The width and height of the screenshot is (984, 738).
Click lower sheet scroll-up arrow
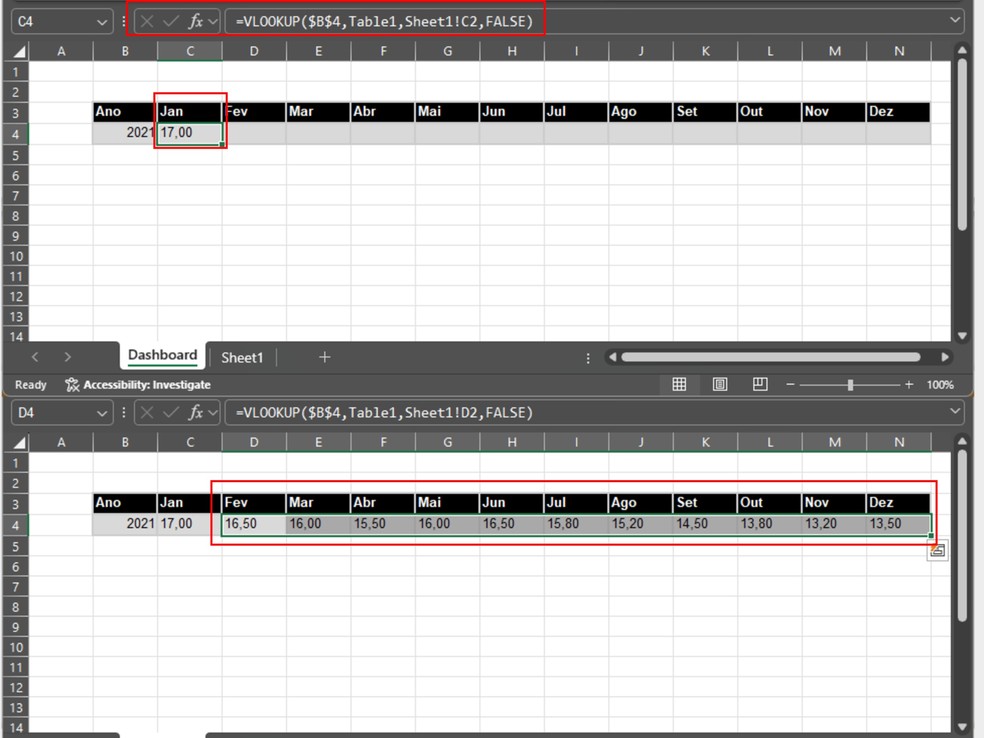pyautogui.click(x=962, y=441)
